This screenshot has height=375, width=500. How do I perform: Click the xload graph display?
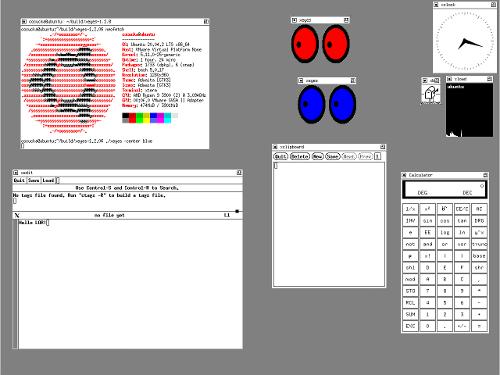pos(469,110)
